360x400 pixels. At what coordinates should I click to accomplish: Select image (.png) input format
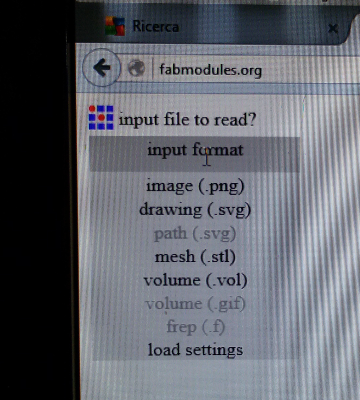(195, 186)
